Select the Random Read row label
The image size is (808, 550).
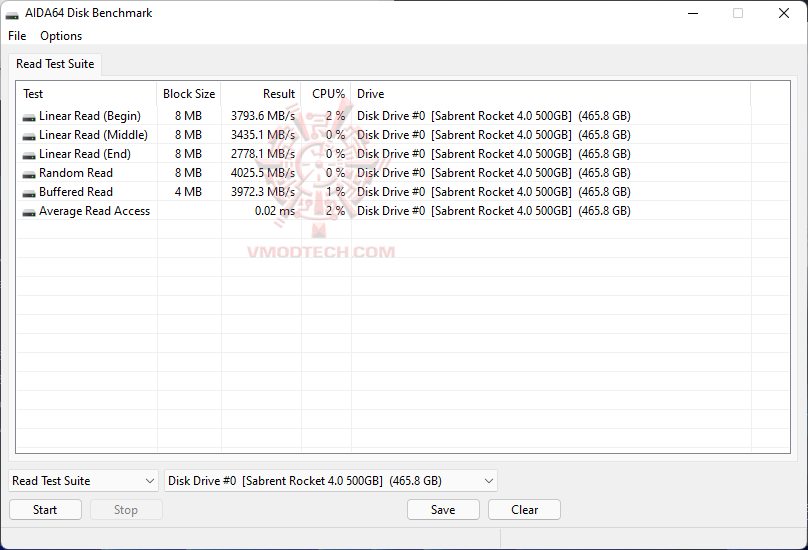pyautogui.click(x=76, y=173)
